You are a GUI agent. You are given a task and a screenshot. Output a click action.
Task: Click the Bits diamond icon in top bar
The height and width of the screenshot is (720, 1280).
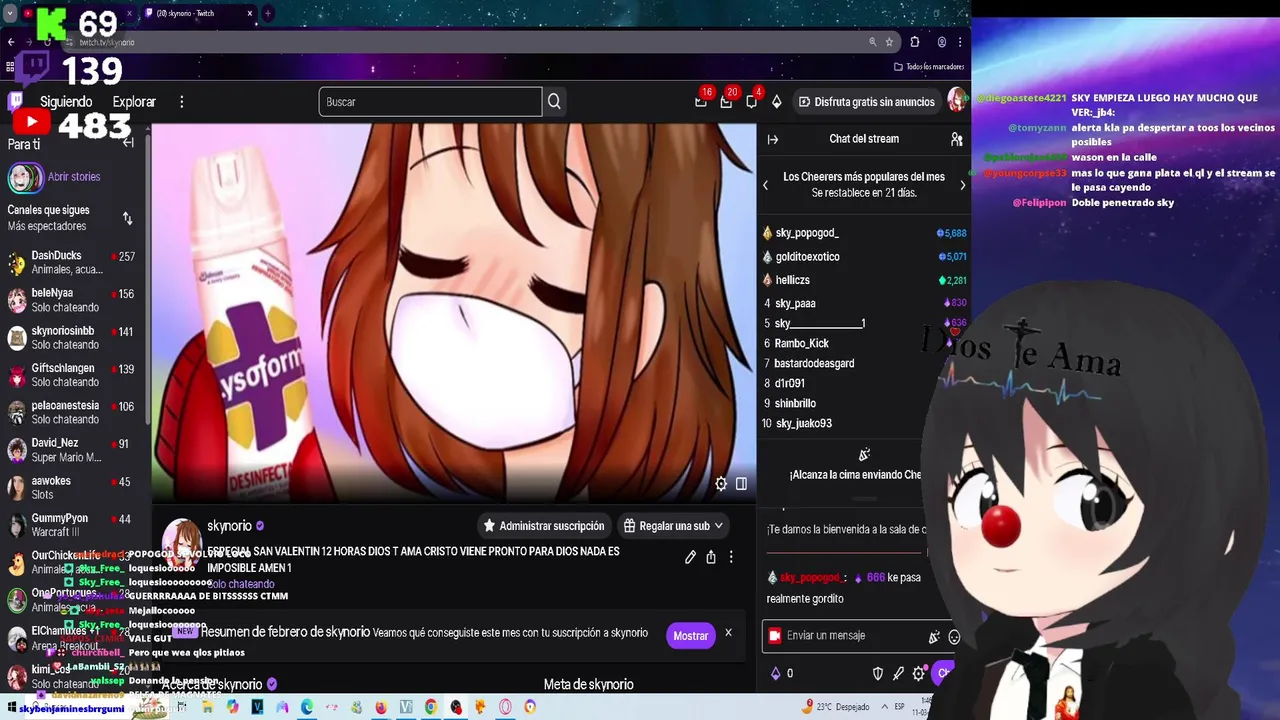[x=776, y=102]
